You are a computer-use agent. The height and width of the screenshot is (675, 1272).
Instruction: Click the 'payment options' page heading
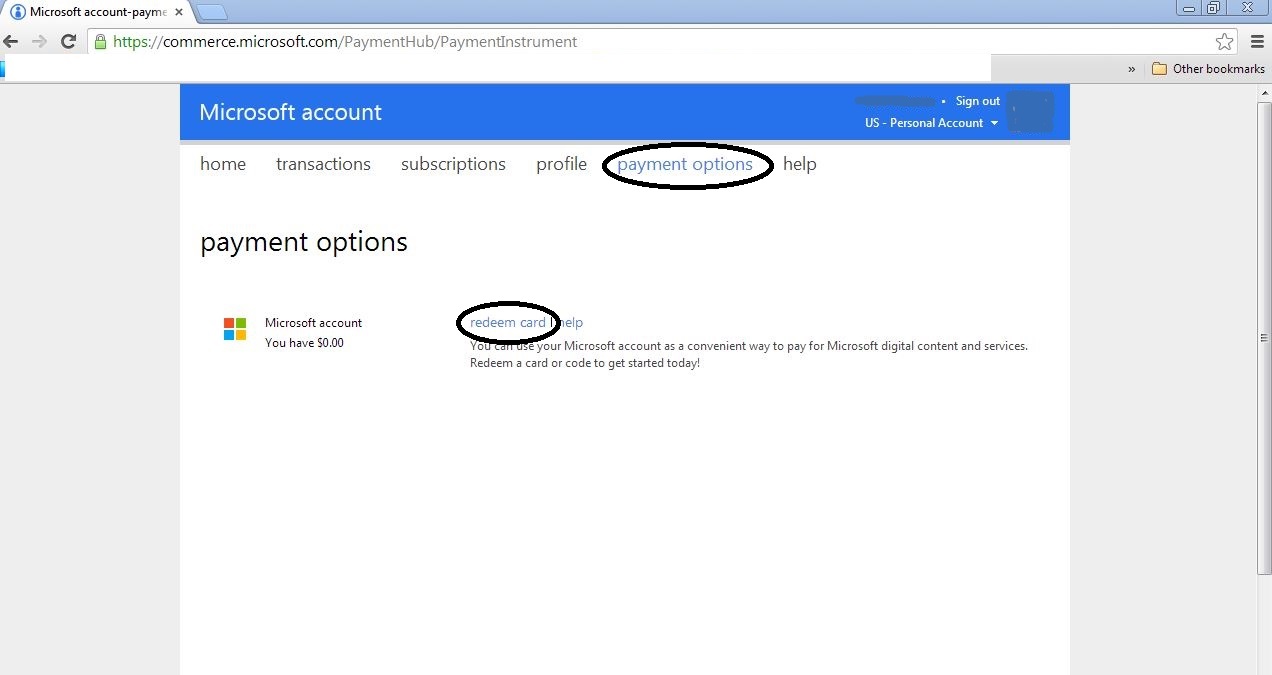coord(304,243)
